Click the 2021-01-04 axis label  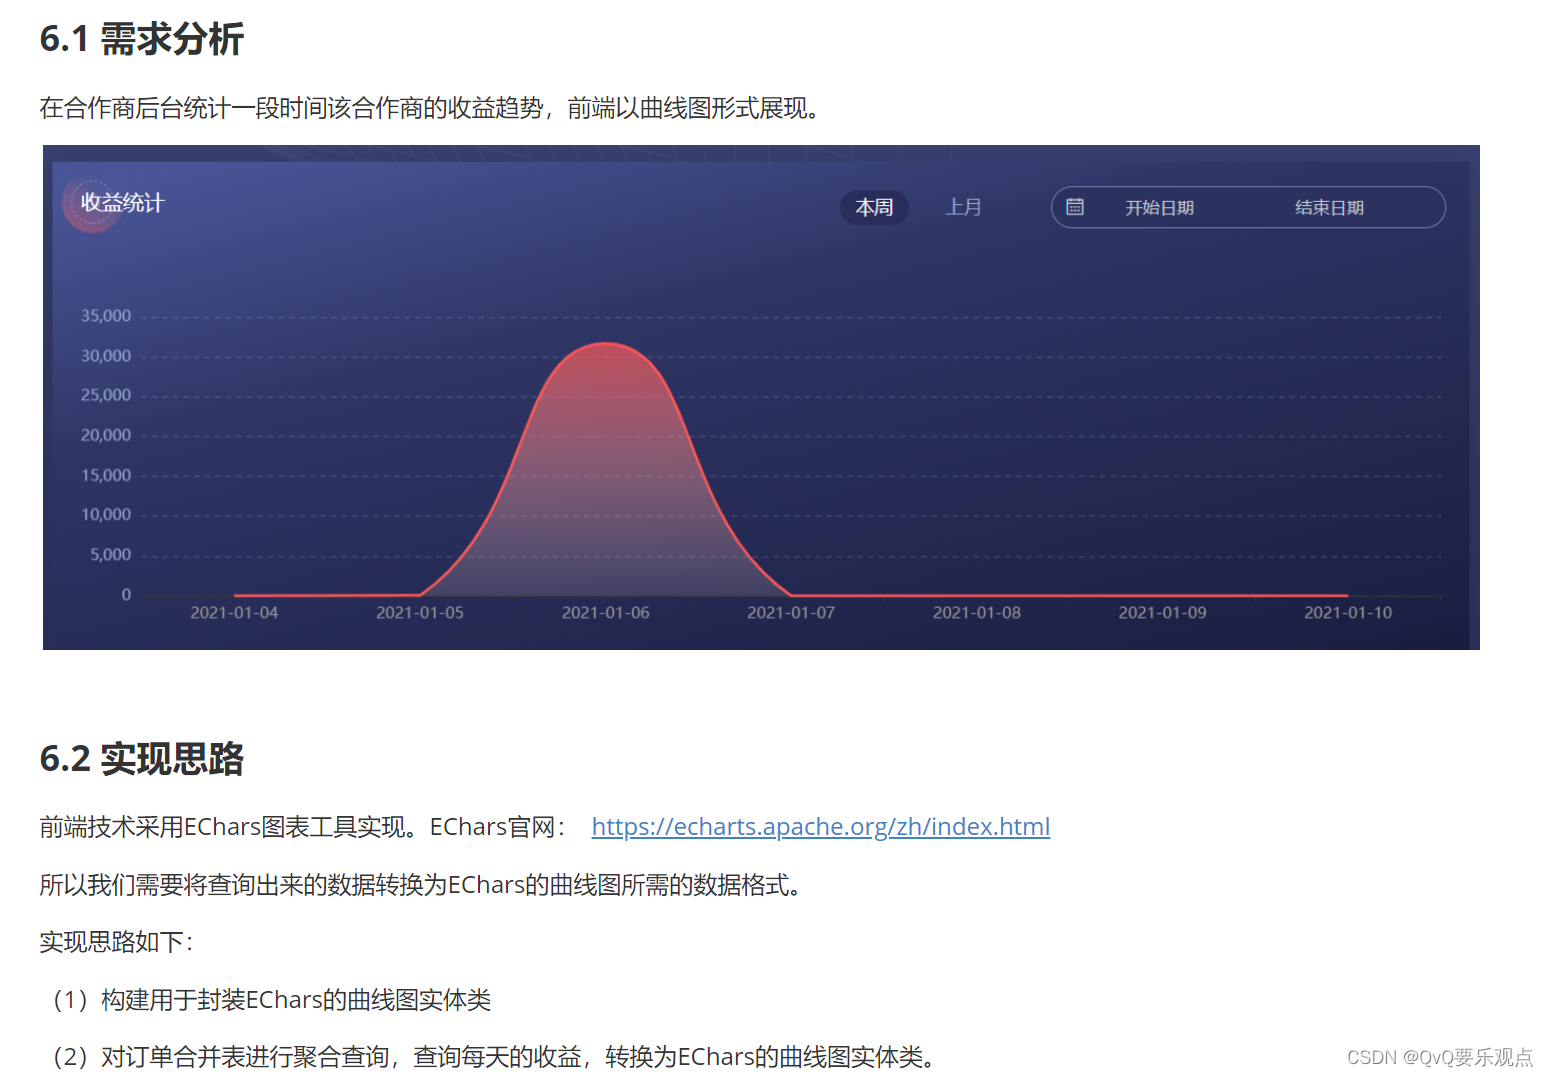pos(234,612)
